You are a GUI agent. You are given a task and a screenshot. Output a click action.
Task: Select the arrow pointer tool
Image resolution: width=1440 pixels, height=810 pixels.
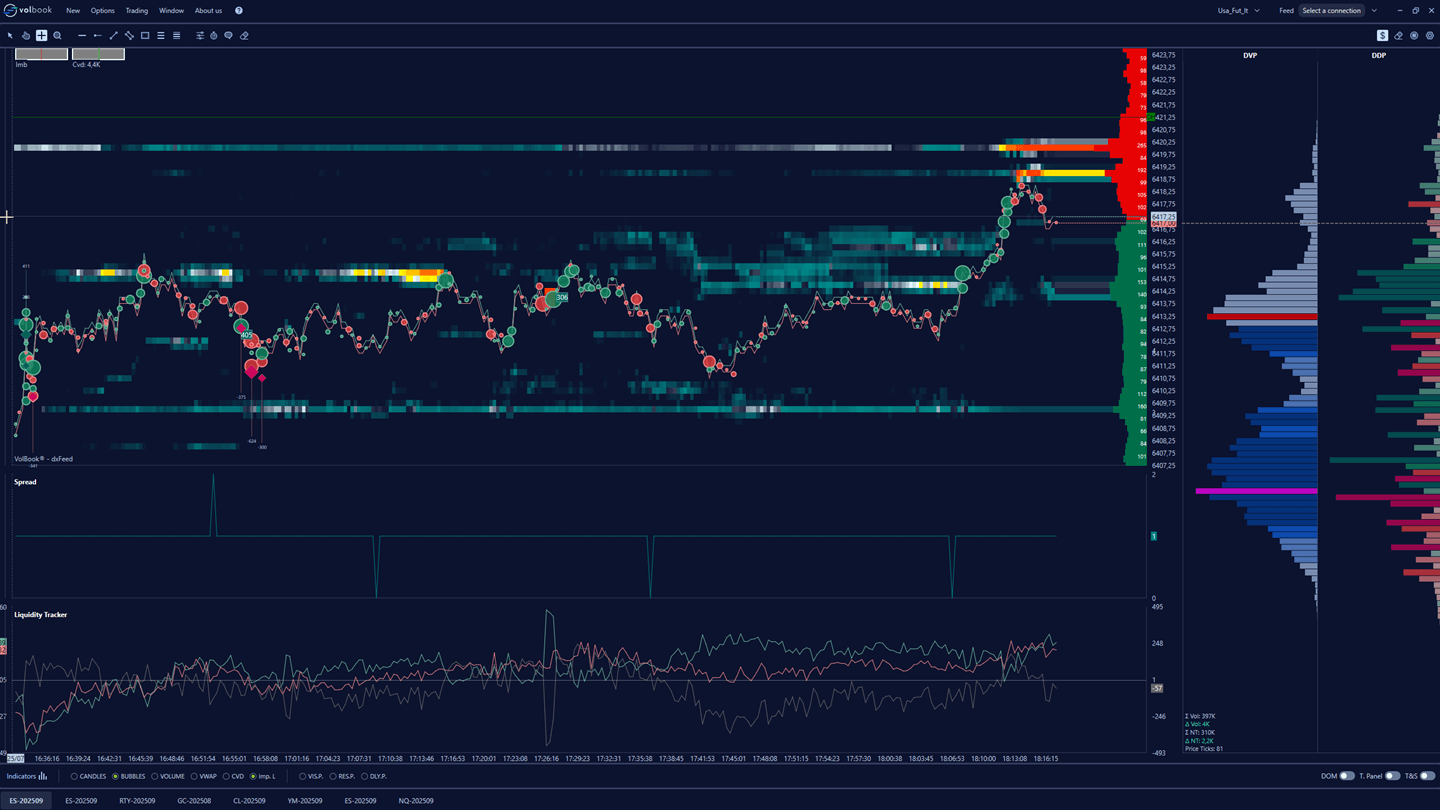tap(10, 35)
